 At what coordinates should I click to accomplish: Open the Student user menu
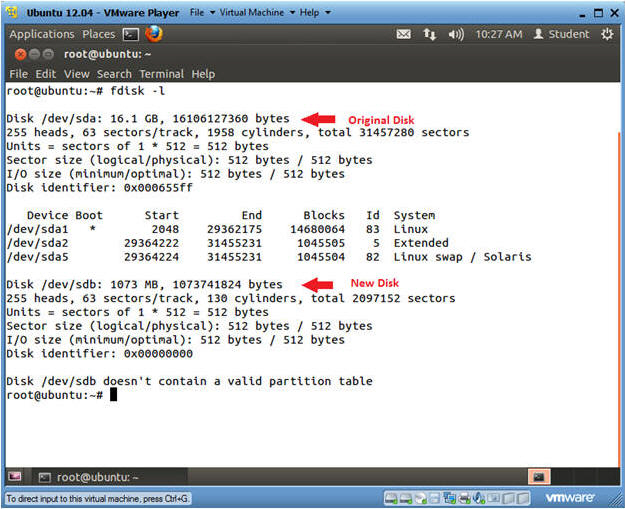(x=561, y=34)
